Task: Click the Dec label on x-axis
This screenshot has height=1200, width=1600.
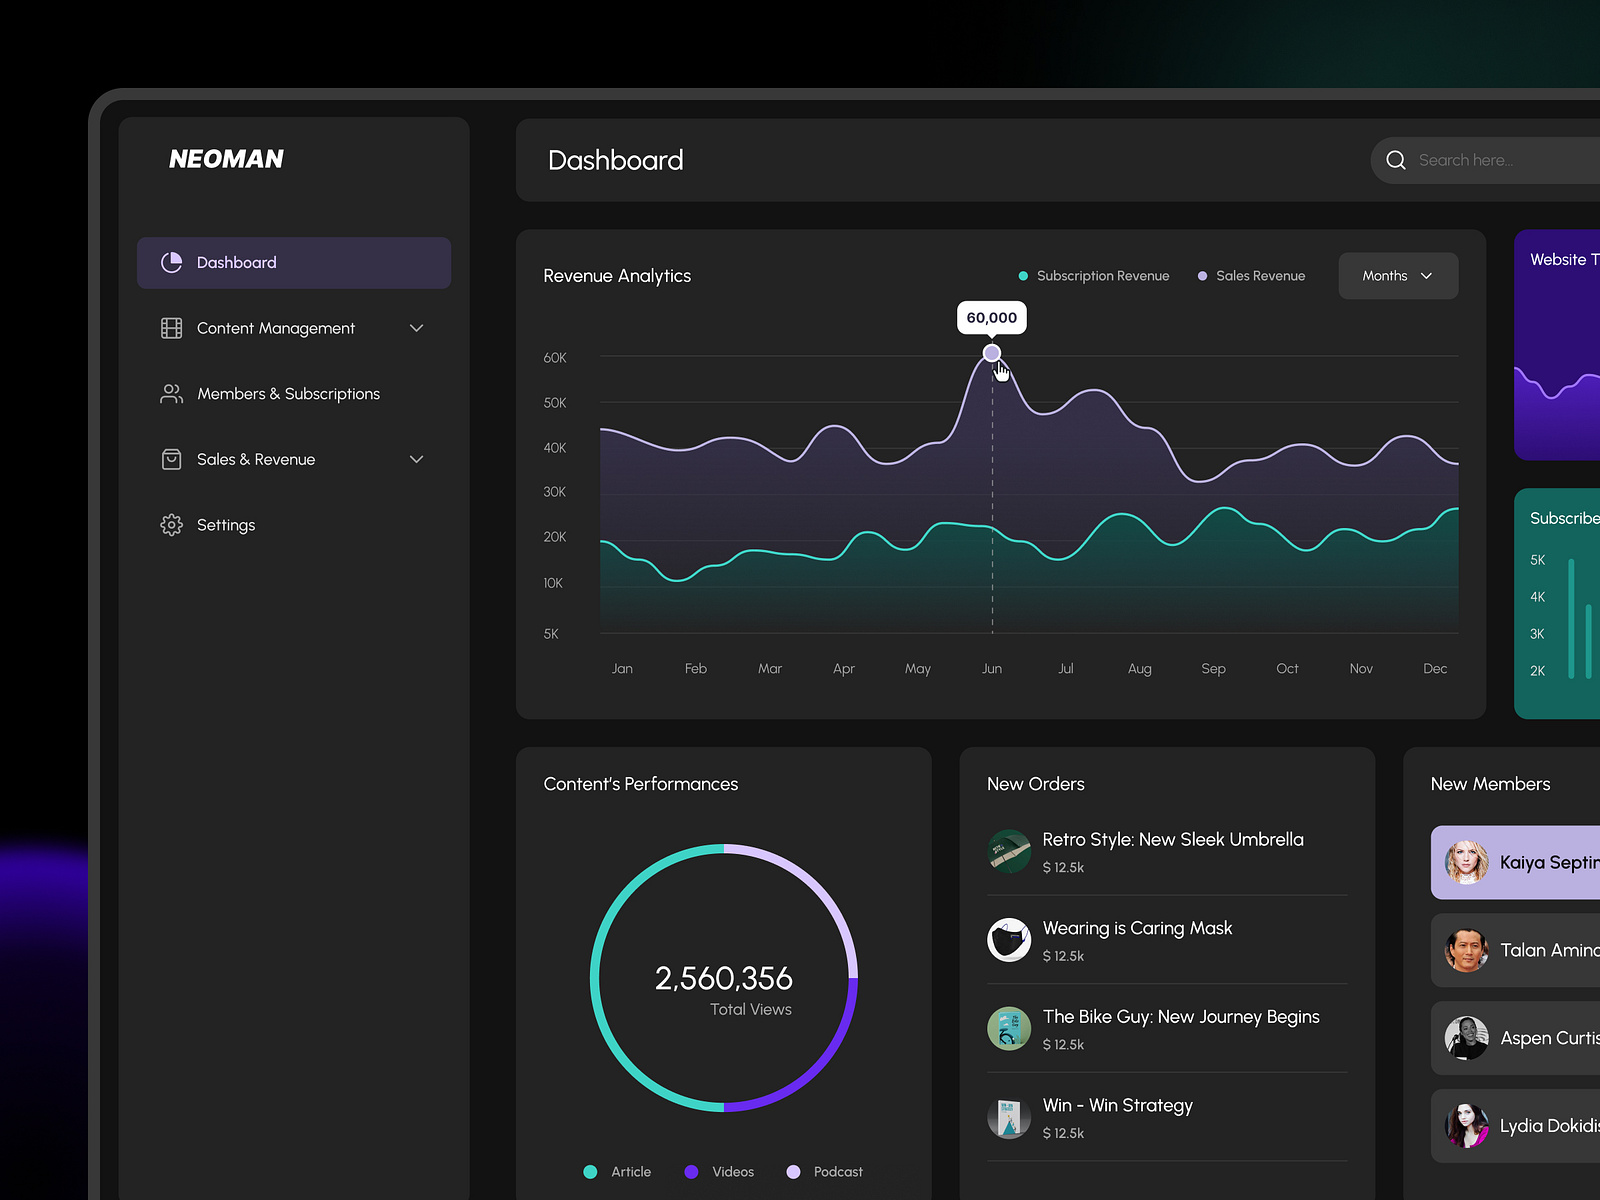Action: (1435, 669)
